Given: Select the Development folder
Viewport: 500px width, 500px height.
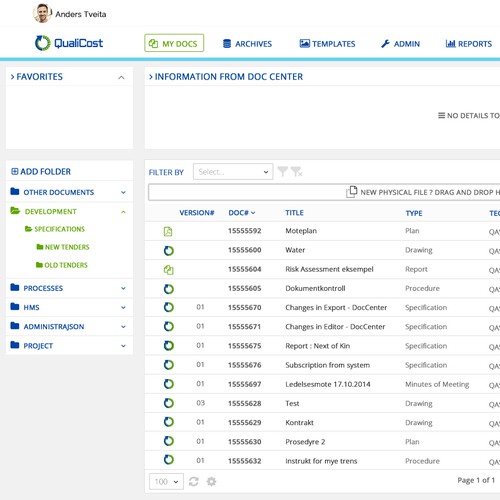Looking at the screenshot, I should [44, 211].
